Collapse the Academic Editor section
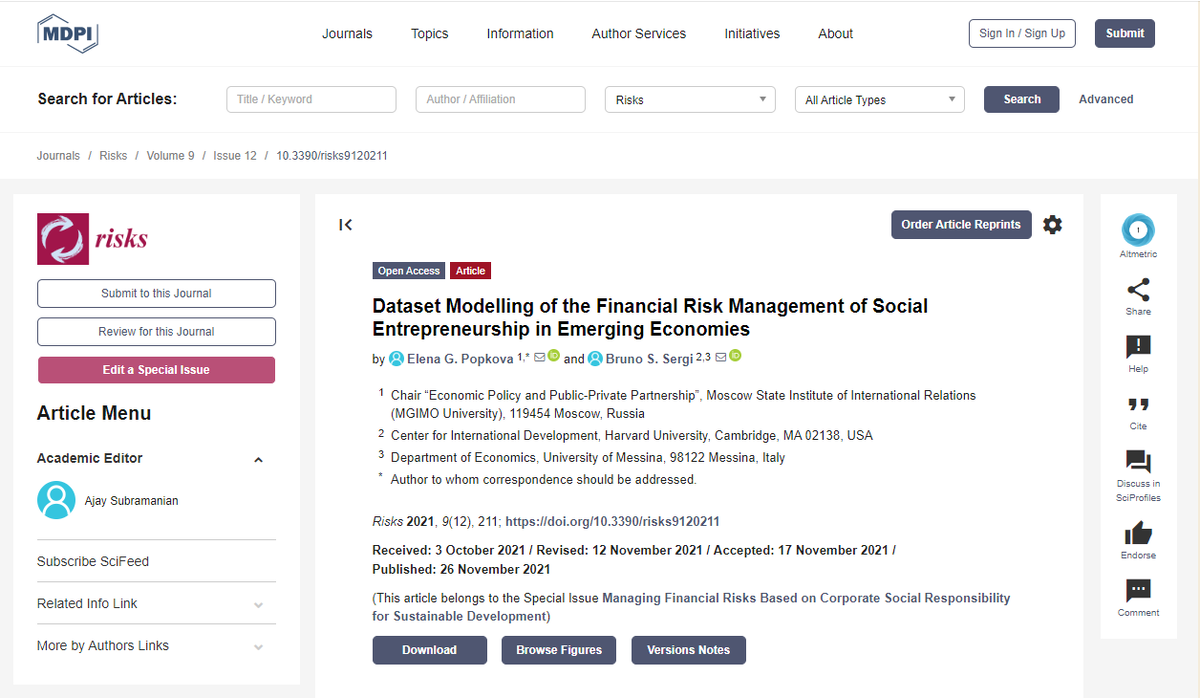This screenshot has height=698, width=1200. pos(259,458)
